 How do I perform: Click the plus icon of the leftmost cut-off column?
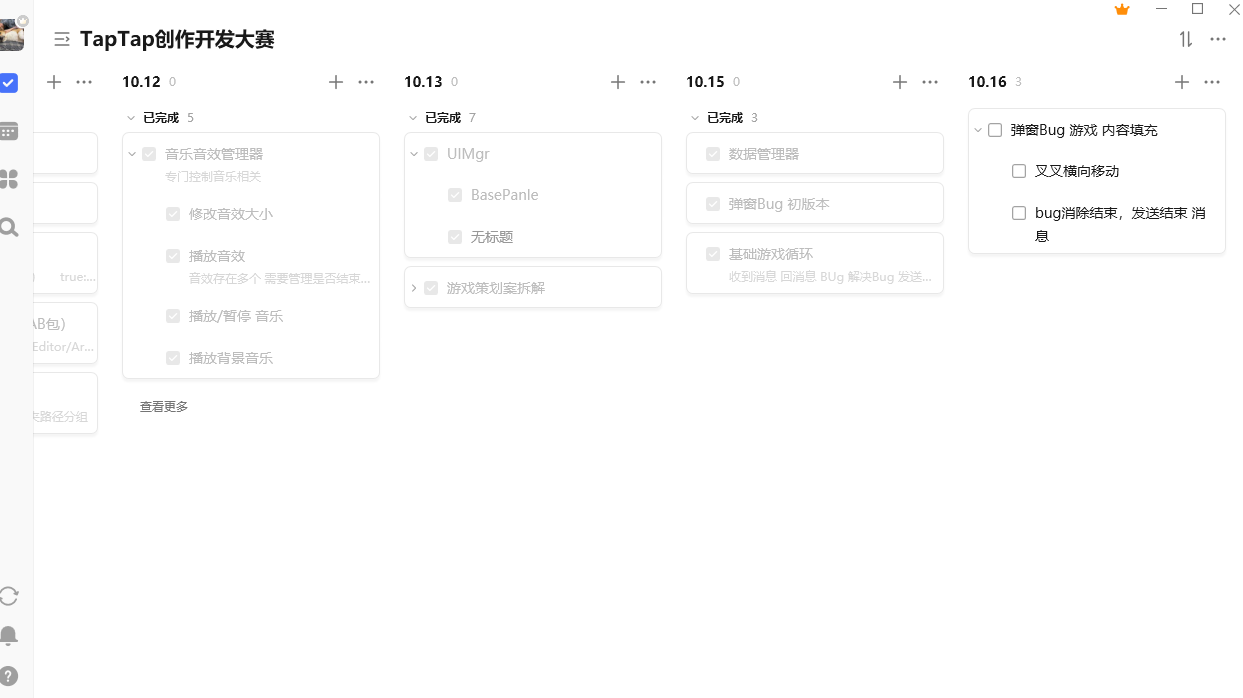pos(54,82)
